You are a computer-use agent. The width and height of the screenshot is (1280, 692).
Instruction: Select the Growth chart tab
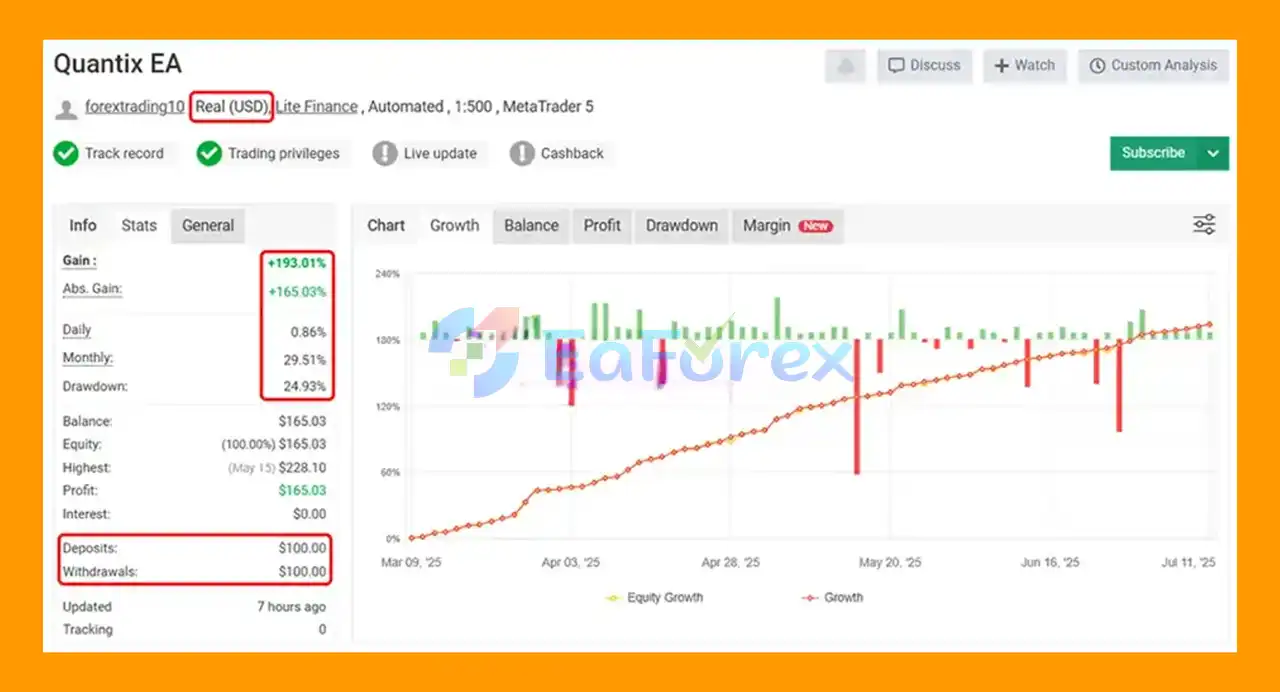click(455, 225)
